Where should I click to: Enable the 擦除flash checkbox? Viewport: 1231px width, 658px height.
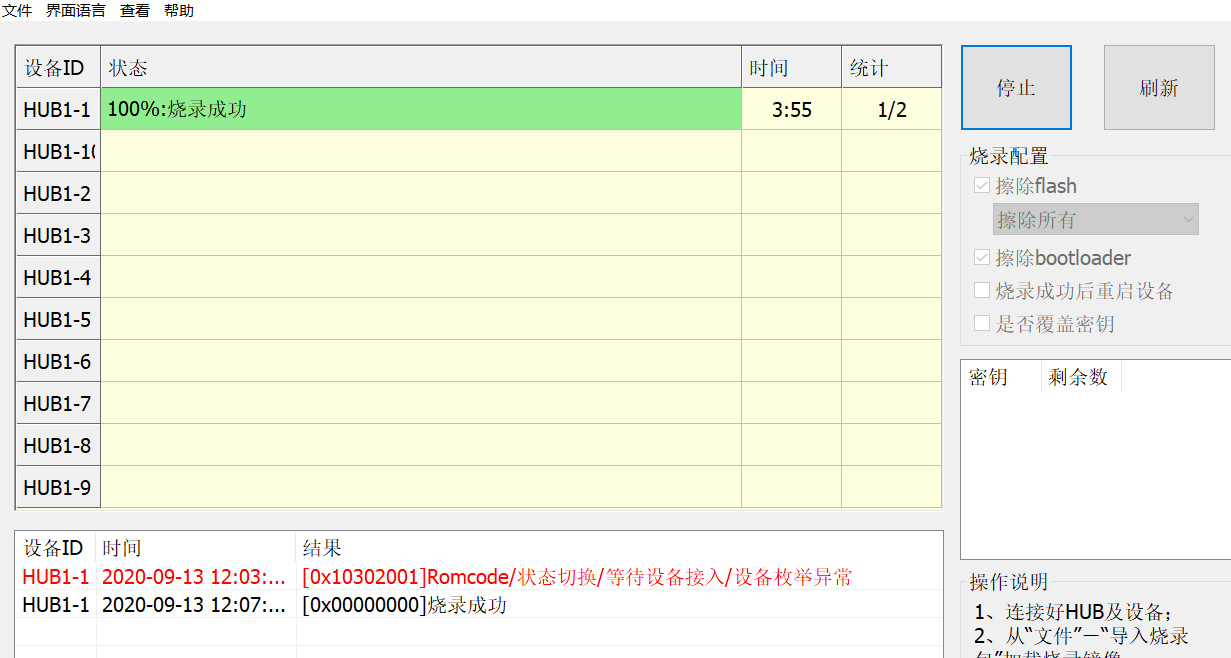pos(982,185)
